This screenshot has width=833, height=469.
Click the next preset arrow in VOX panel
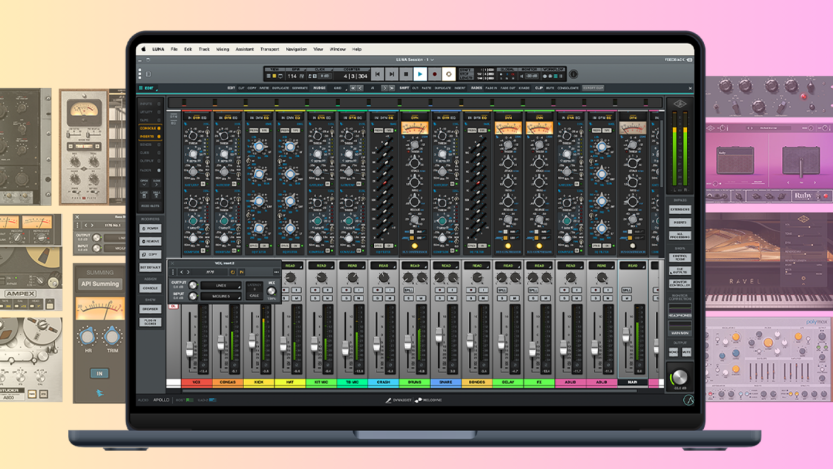pyautogui.click(x=188, y=272)
